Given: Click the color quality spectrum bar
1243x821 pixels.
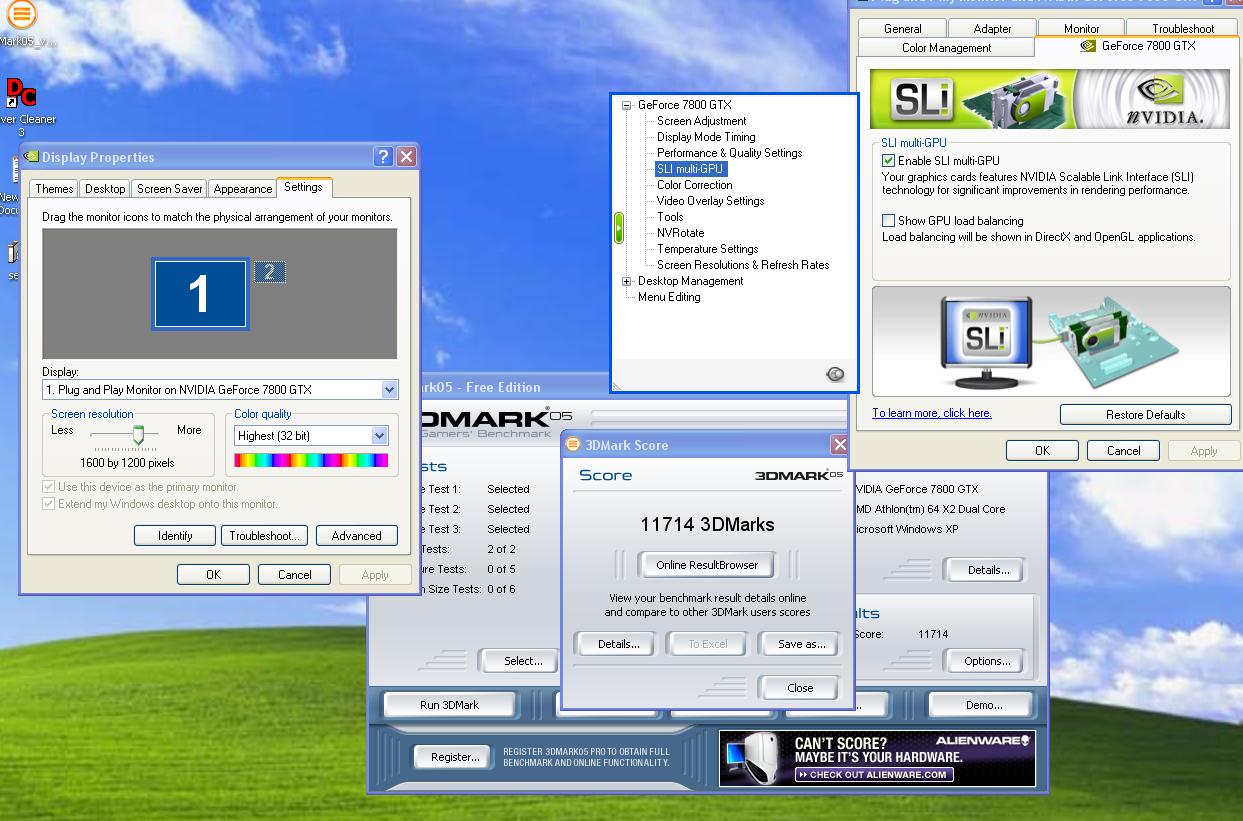Looking at the screenshot, I should pos(311,460).
